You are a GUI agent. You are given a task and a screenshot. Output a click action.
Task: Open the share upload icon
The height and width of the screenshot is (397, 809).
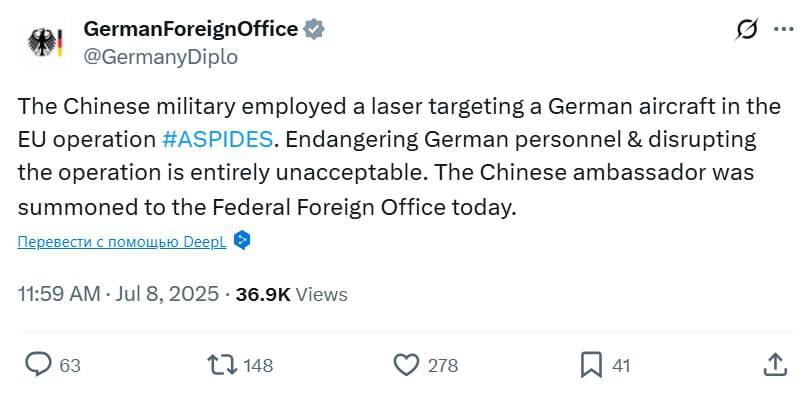point(775,364)
